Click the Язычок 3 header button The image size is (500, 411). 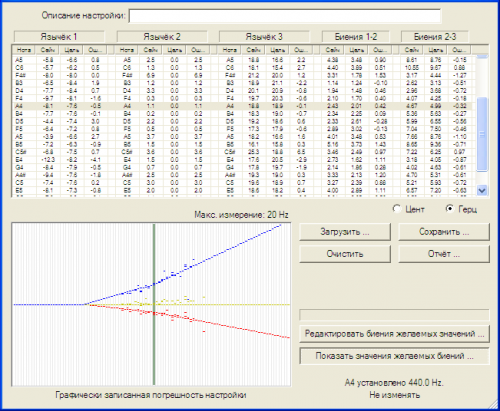point(264,37)
